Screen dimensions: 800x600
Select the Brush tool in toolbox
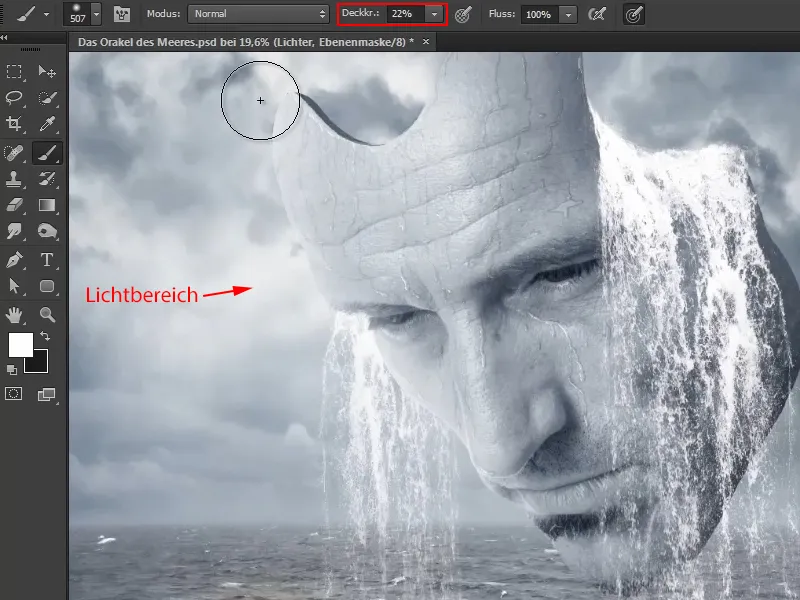tap(47, 153)
